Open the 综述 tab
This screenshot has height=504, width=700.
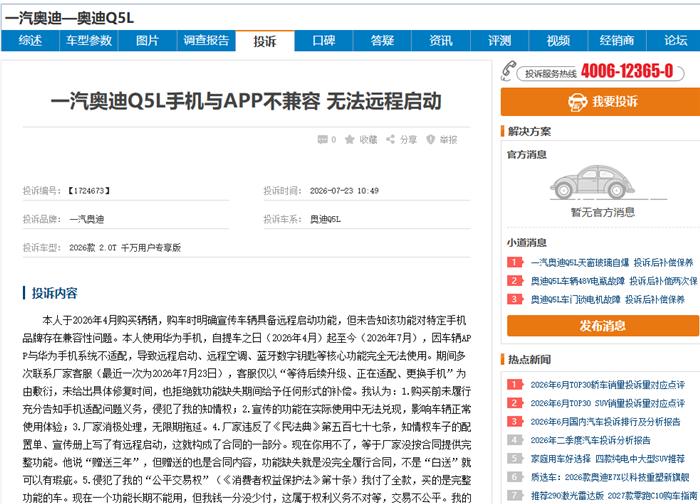(30, 41)
